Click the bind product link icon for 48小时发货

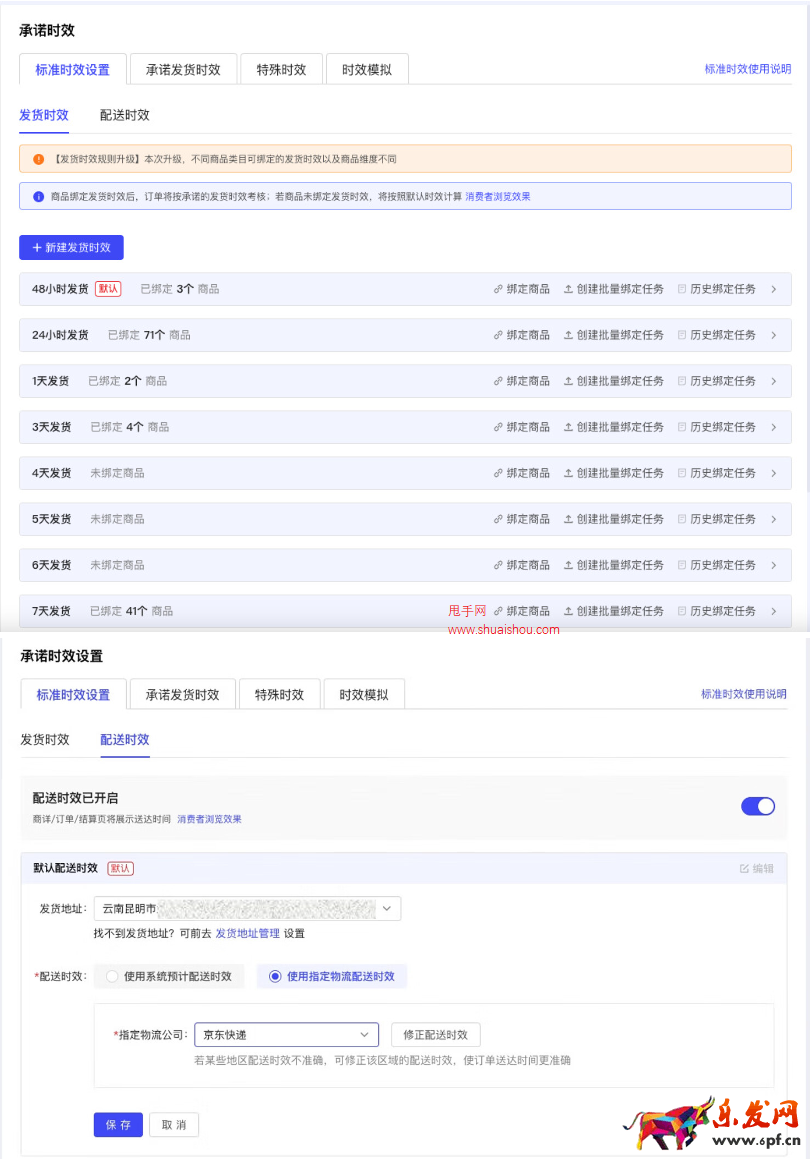(497, 289)
